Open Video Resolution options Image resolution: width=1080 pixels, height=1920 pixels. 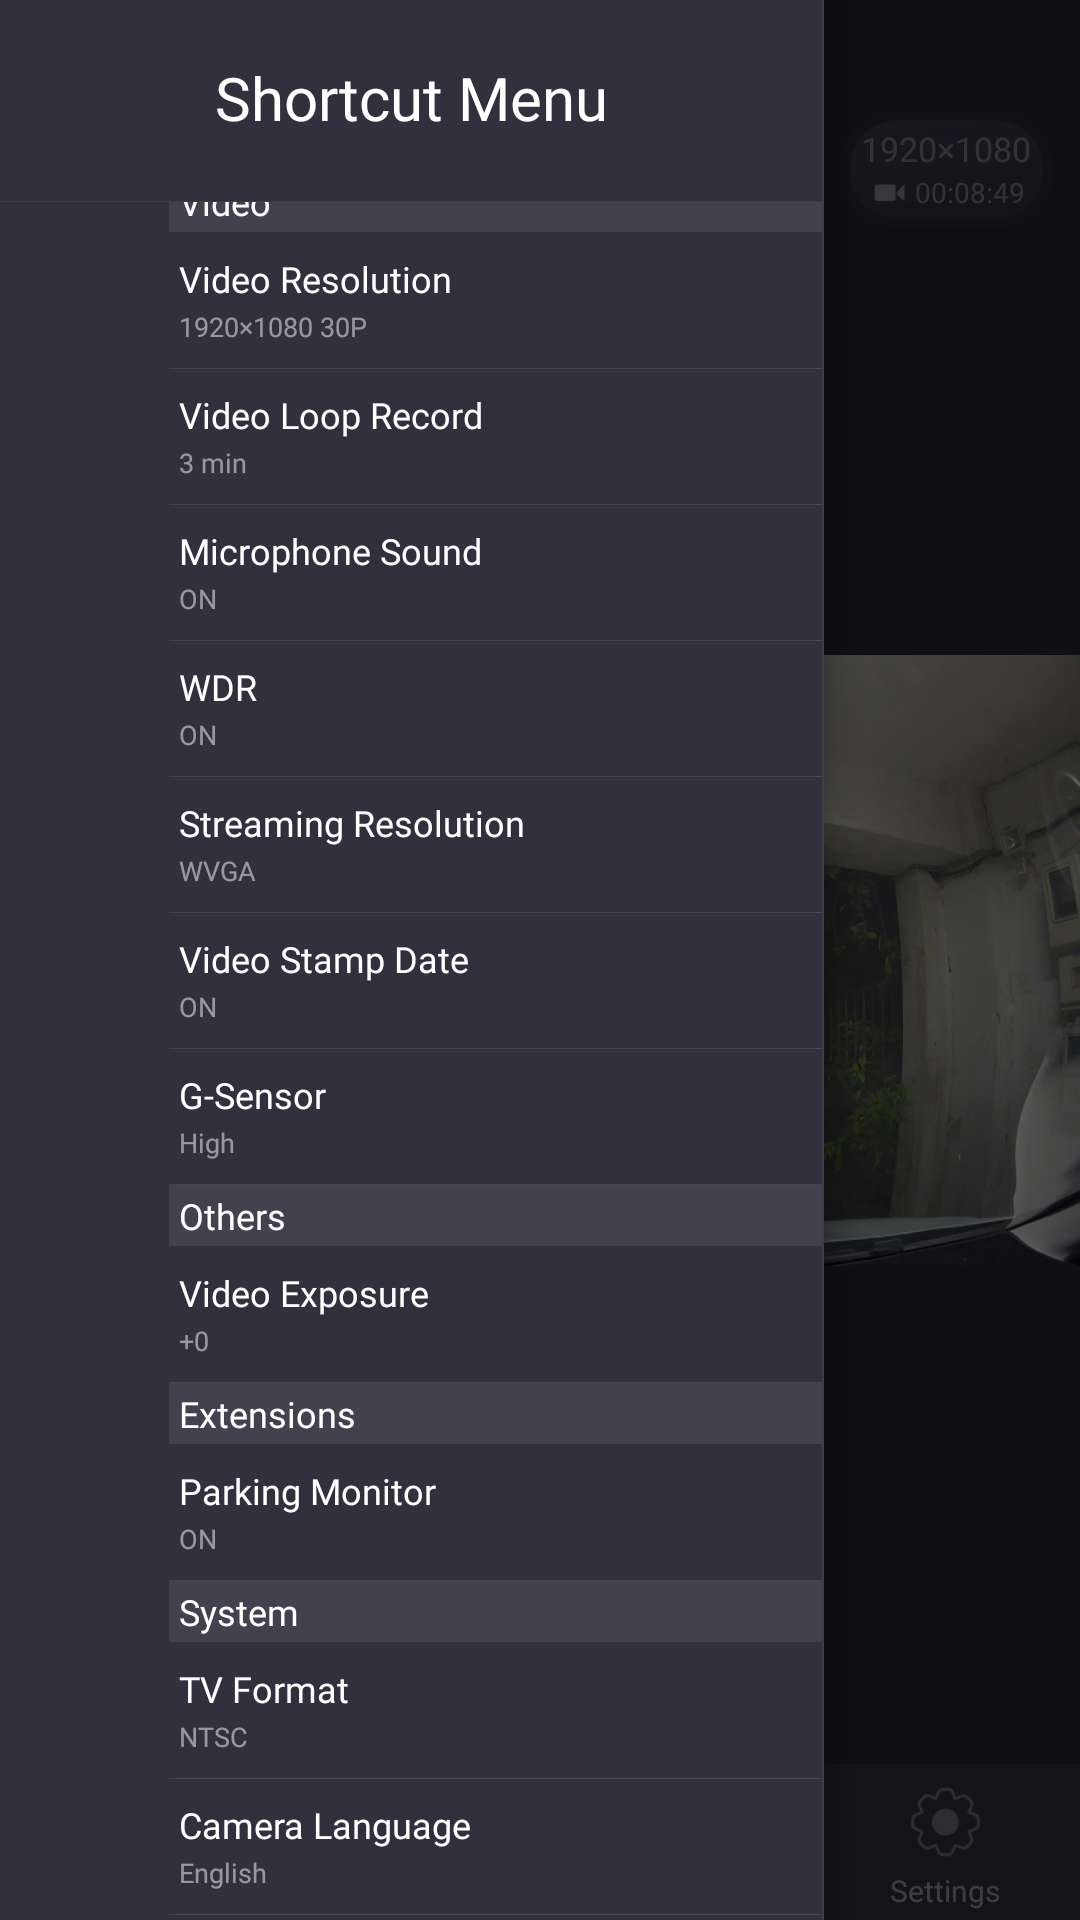[495, 301]
